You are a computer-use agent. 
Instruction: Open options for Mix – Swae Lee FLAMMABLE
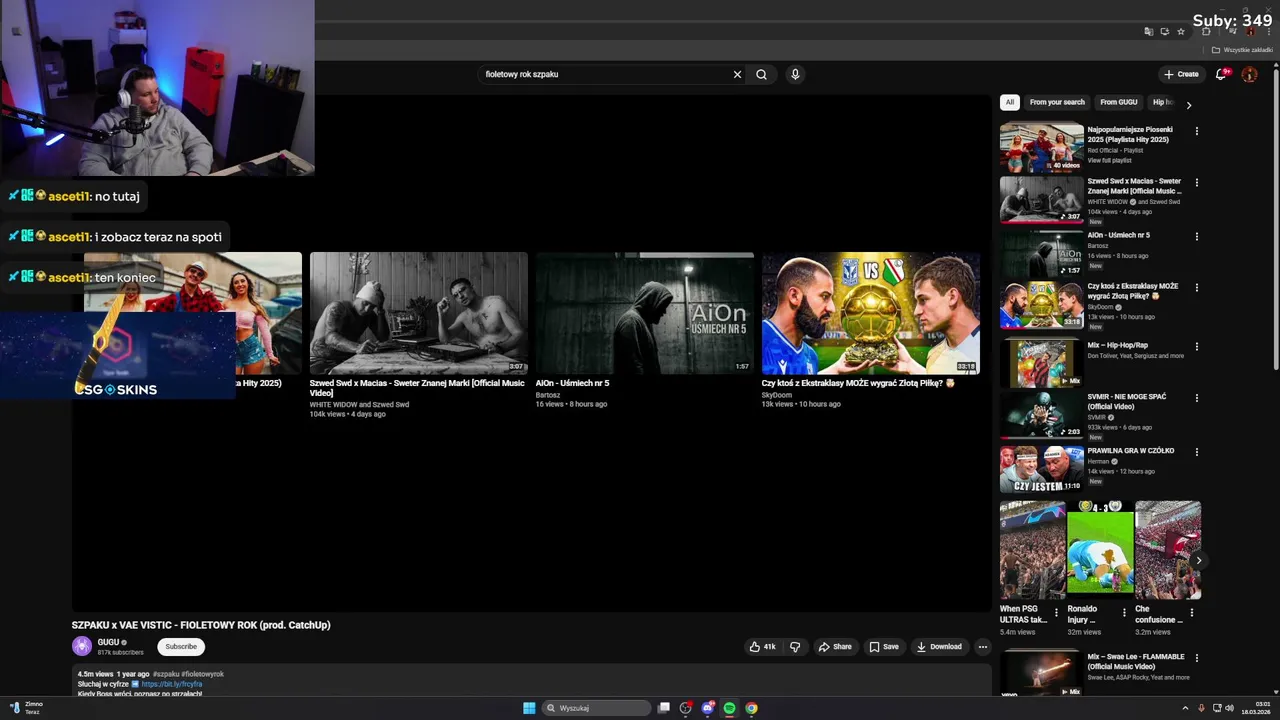1196,658
